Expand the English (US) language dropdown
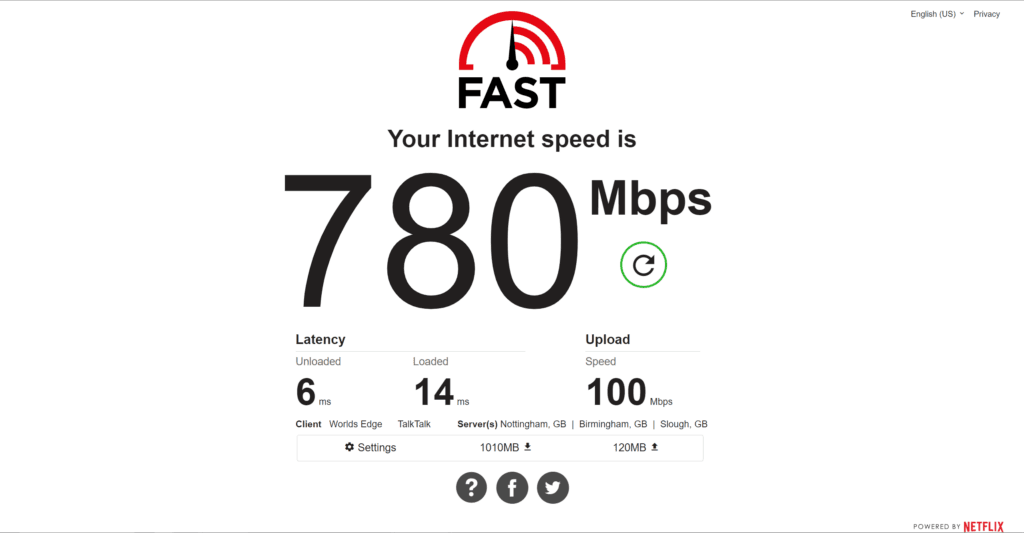The height and width of the screenshot is (533, 1024). 937,14
